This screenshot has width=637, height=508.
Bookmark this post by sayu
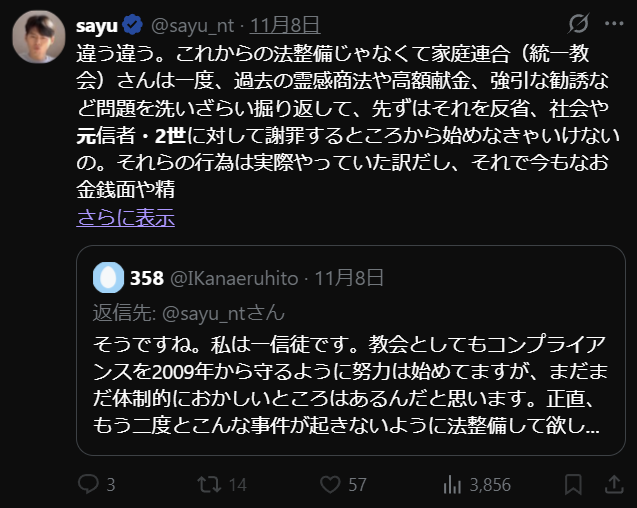[x=573, y=484]
